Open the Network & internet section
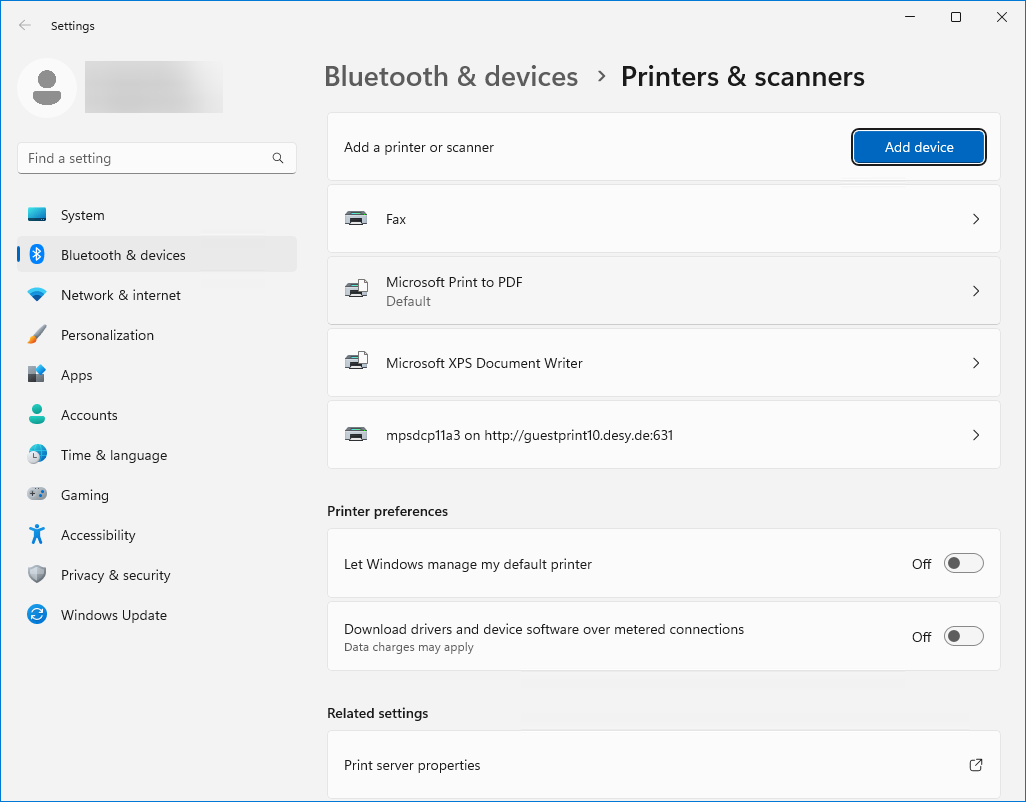Viewport: 1026px width, 802px height. click(120, 295)
